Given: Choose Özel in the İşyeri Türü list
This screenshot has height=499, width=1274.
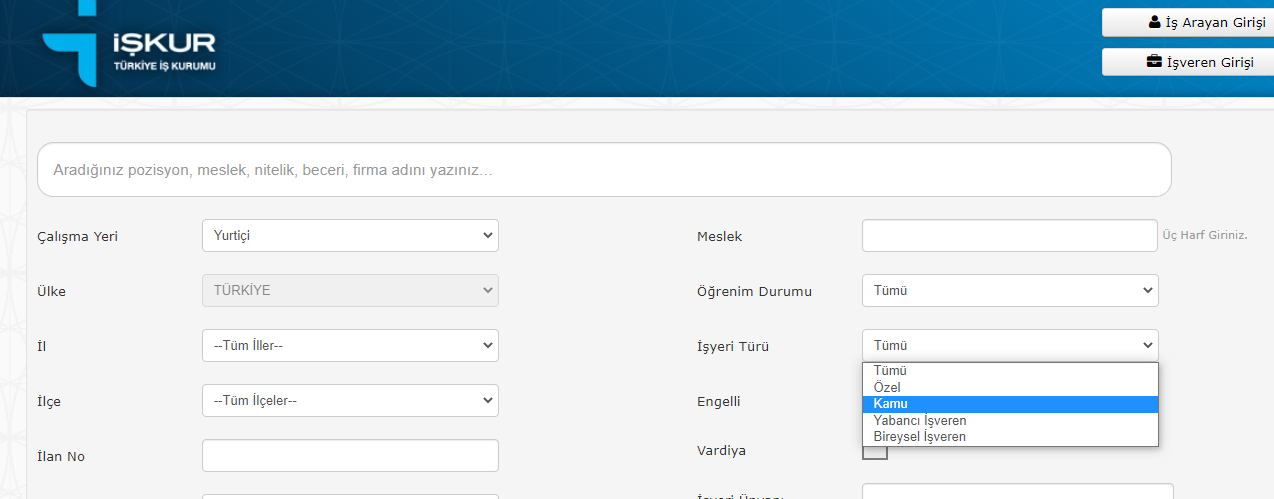Looking at the screenshot, I should tap(1010, 387).
